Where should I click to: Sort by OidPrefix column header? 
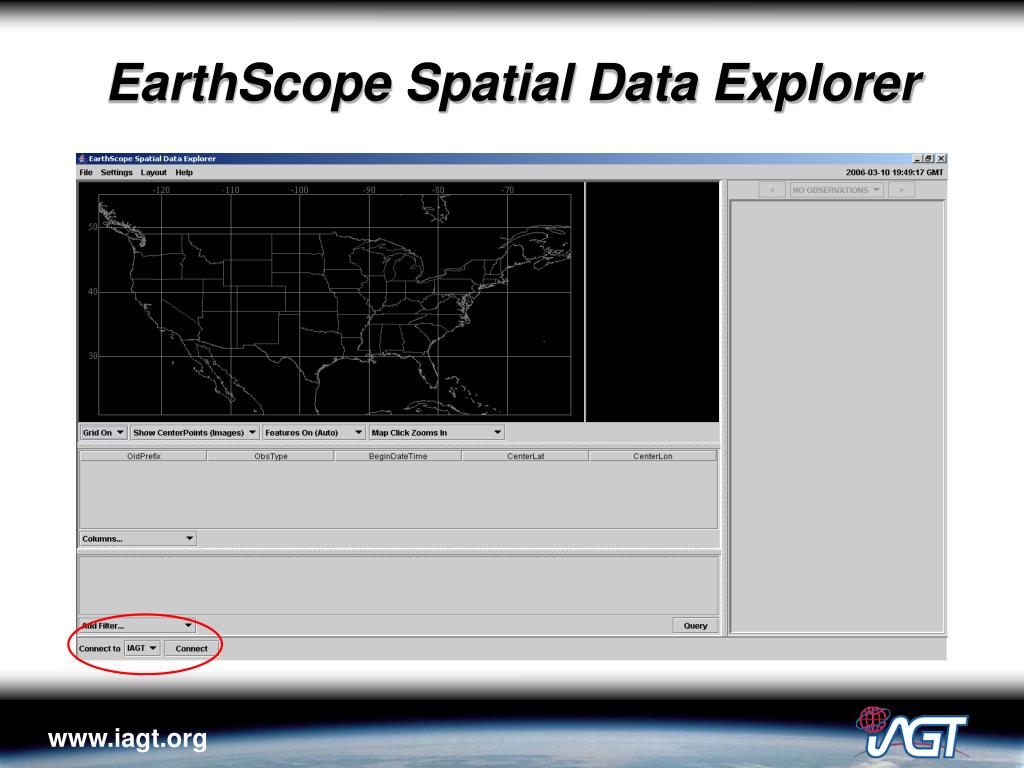[x=144, y=456]
